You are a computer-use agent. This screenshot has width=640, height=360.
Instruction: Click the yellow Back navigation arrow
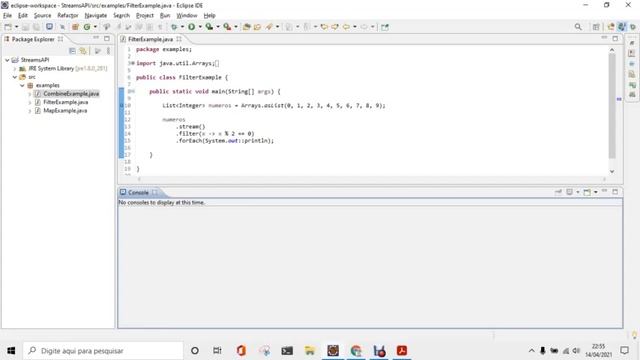click(346, 27)
